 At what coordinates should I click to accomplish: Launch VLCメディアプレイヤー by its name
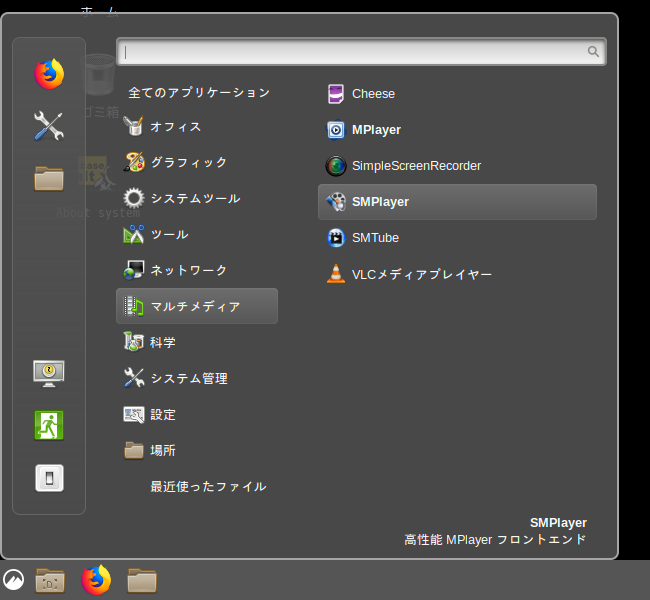[422, 274]
